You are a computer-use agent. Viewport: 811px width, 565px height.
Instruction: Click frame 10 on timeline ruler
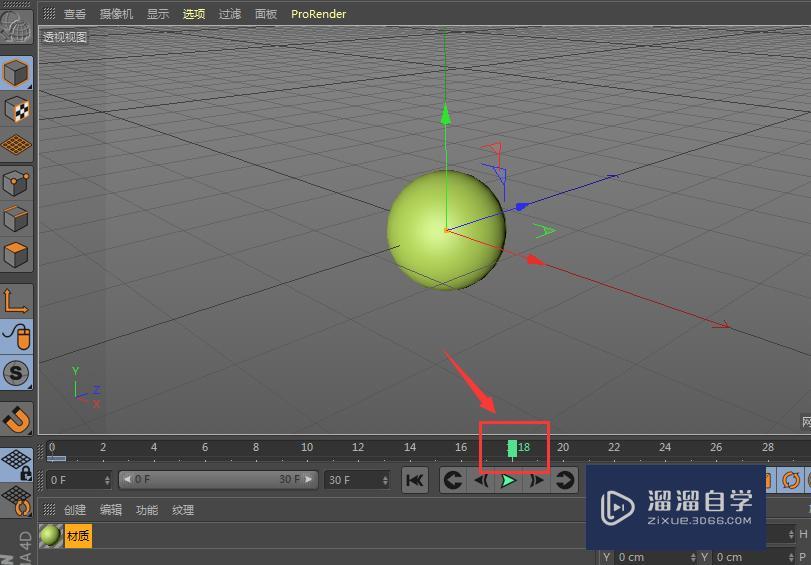[x=307, y=447]
